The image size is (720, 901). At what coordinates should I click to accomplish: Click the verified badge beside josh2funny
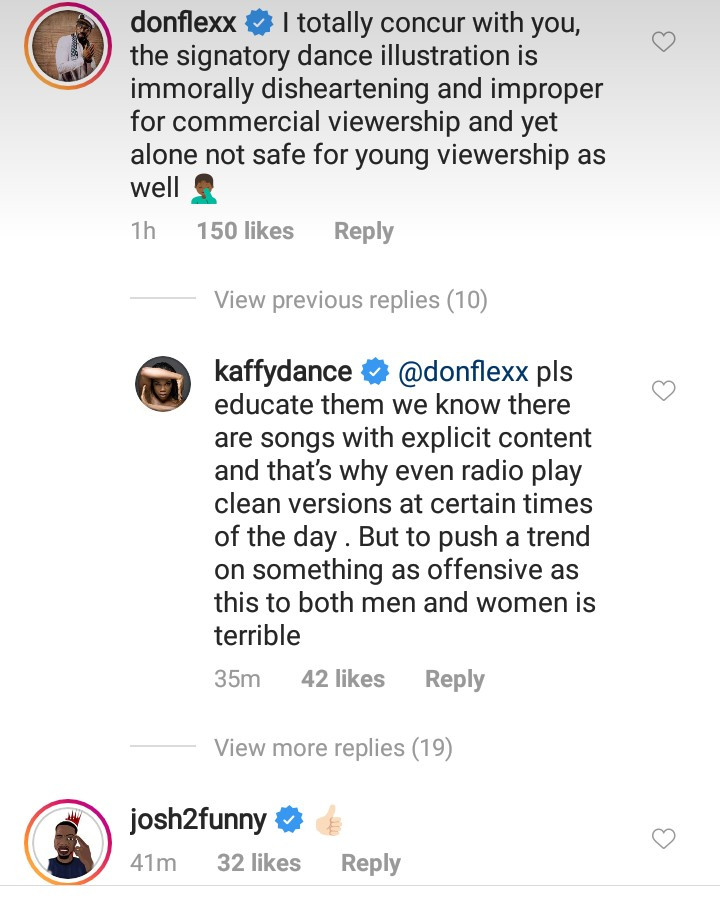pos(289,821)
